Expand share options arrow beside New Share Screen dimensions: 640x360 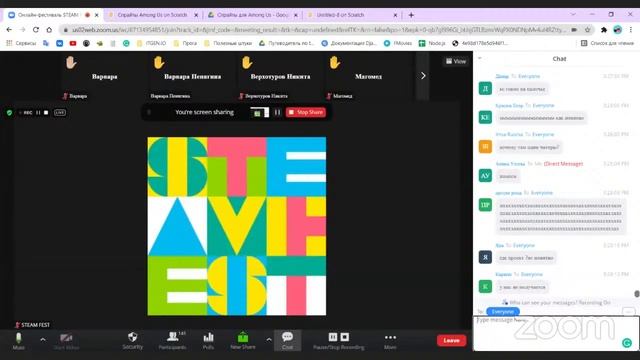tap(269, 339)
